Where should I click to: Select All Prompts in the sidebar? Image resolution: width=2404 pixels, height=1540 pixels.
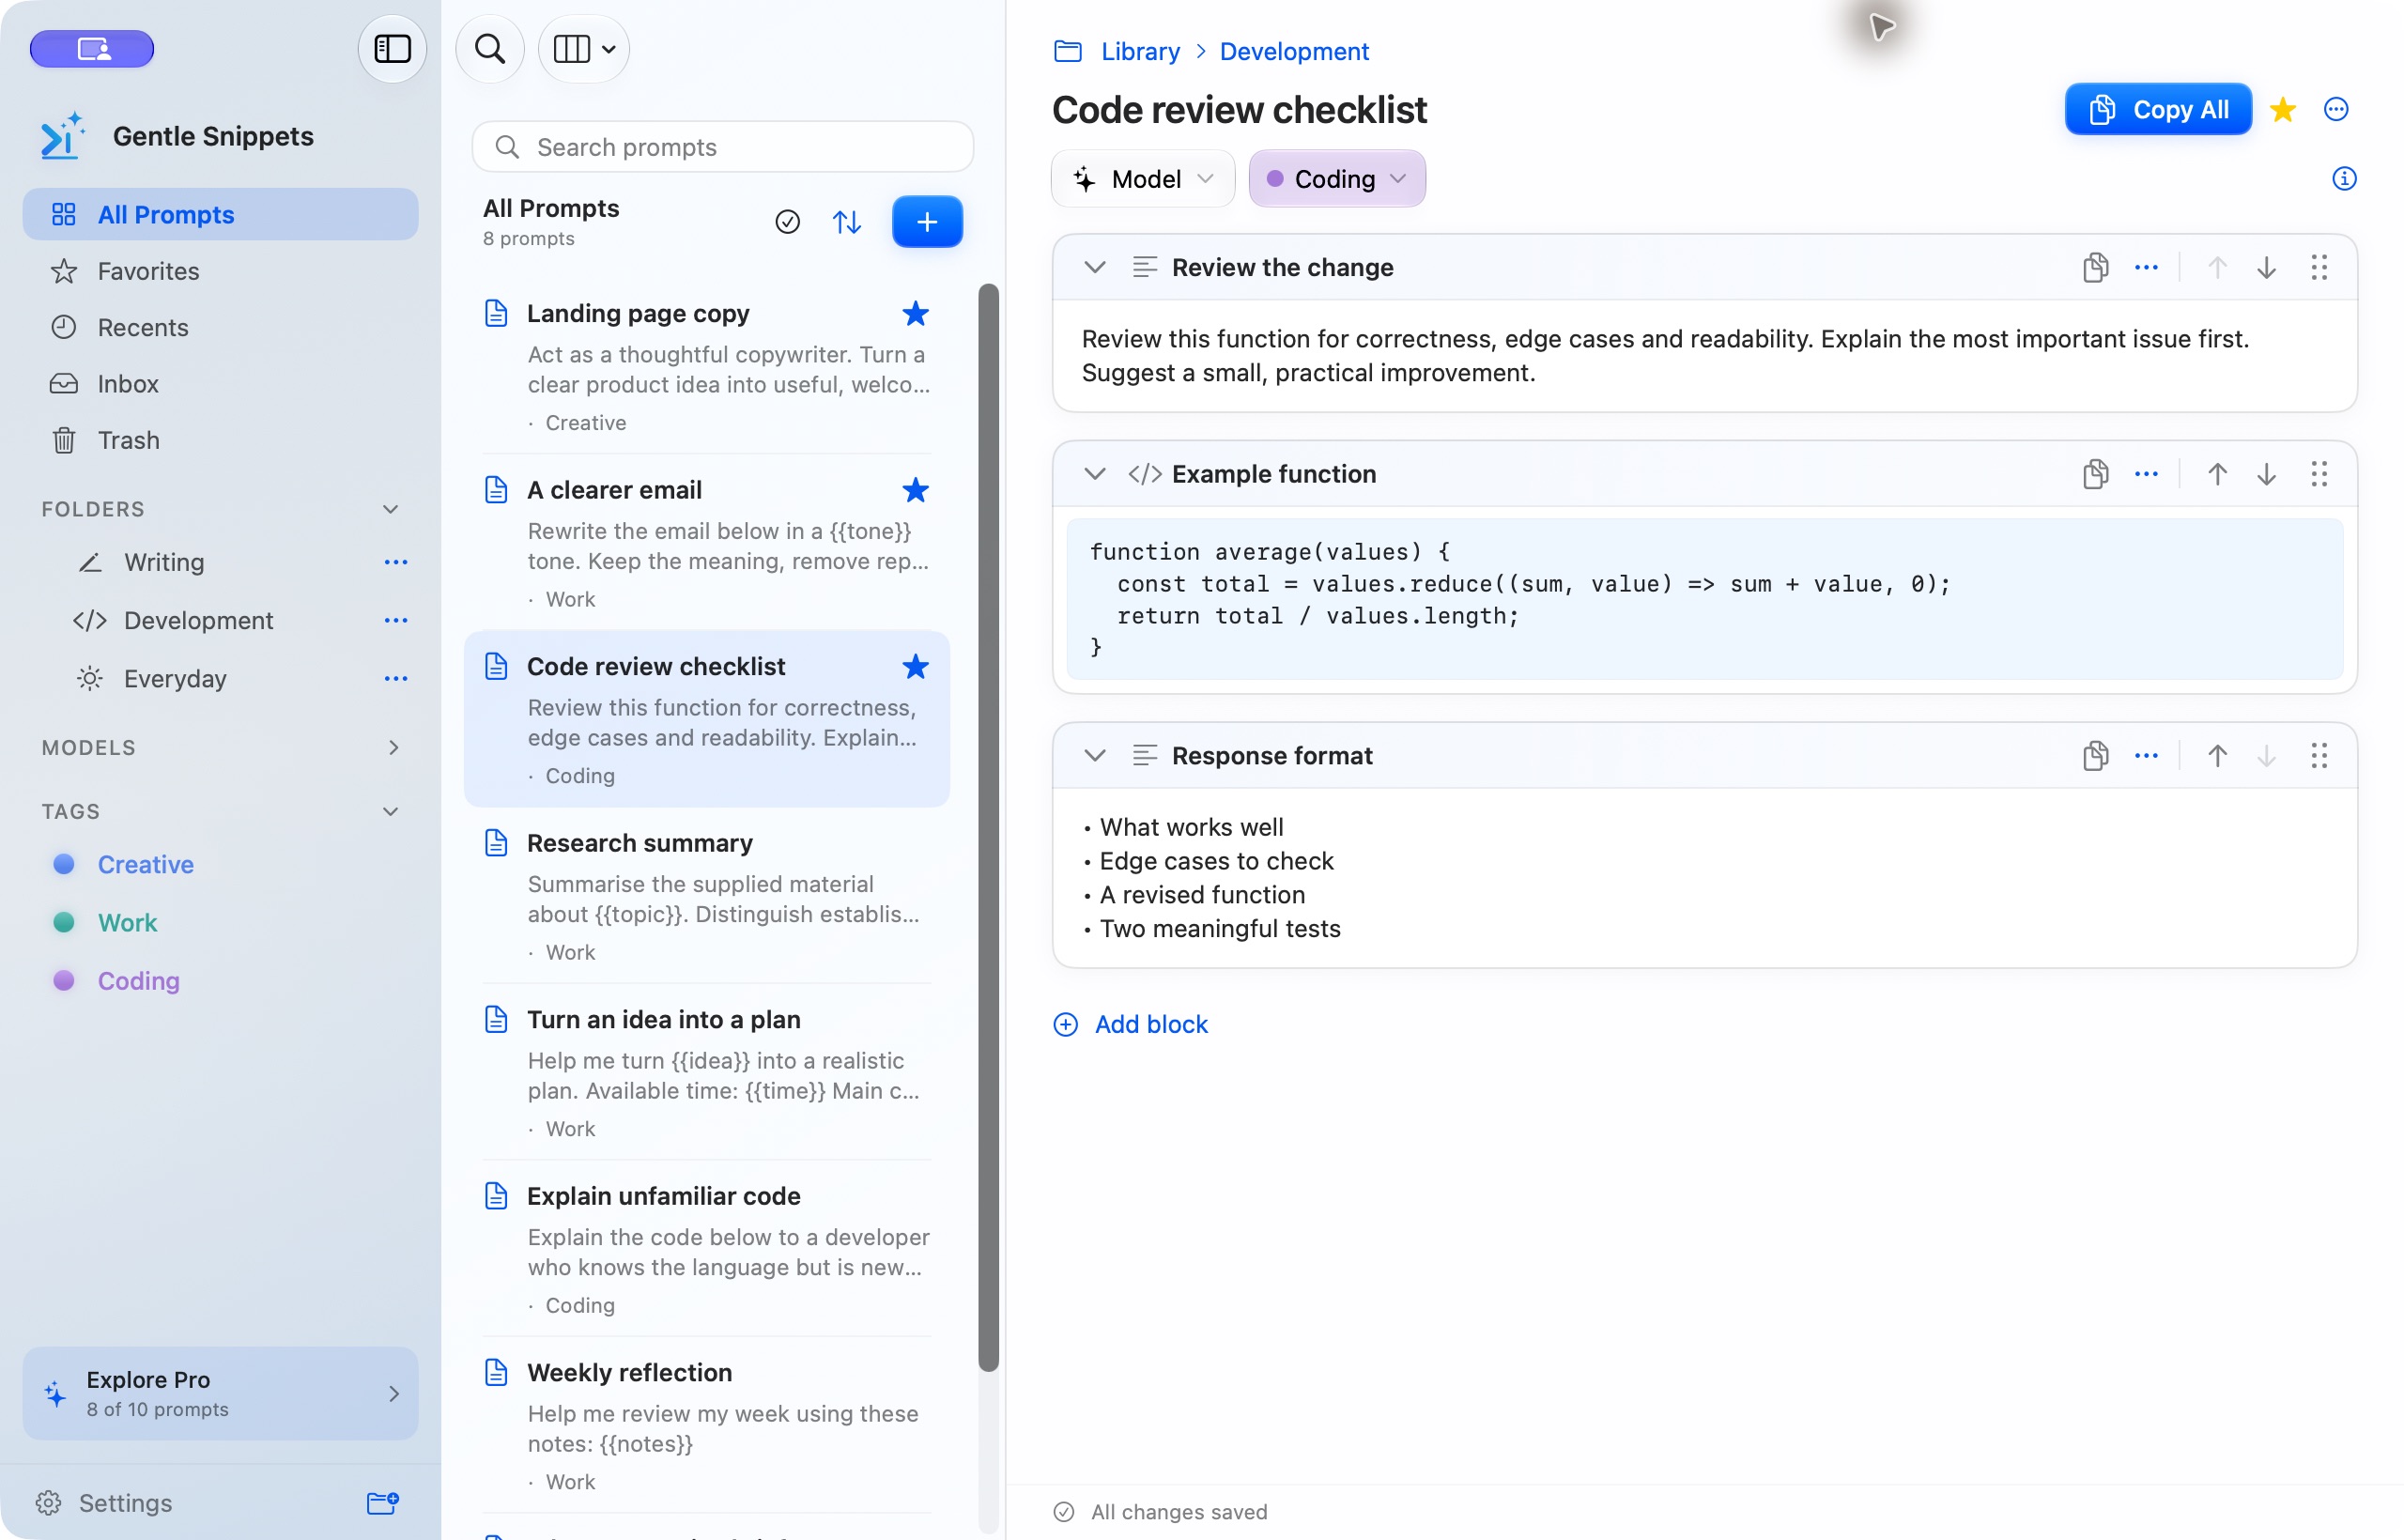pos(220,215)
